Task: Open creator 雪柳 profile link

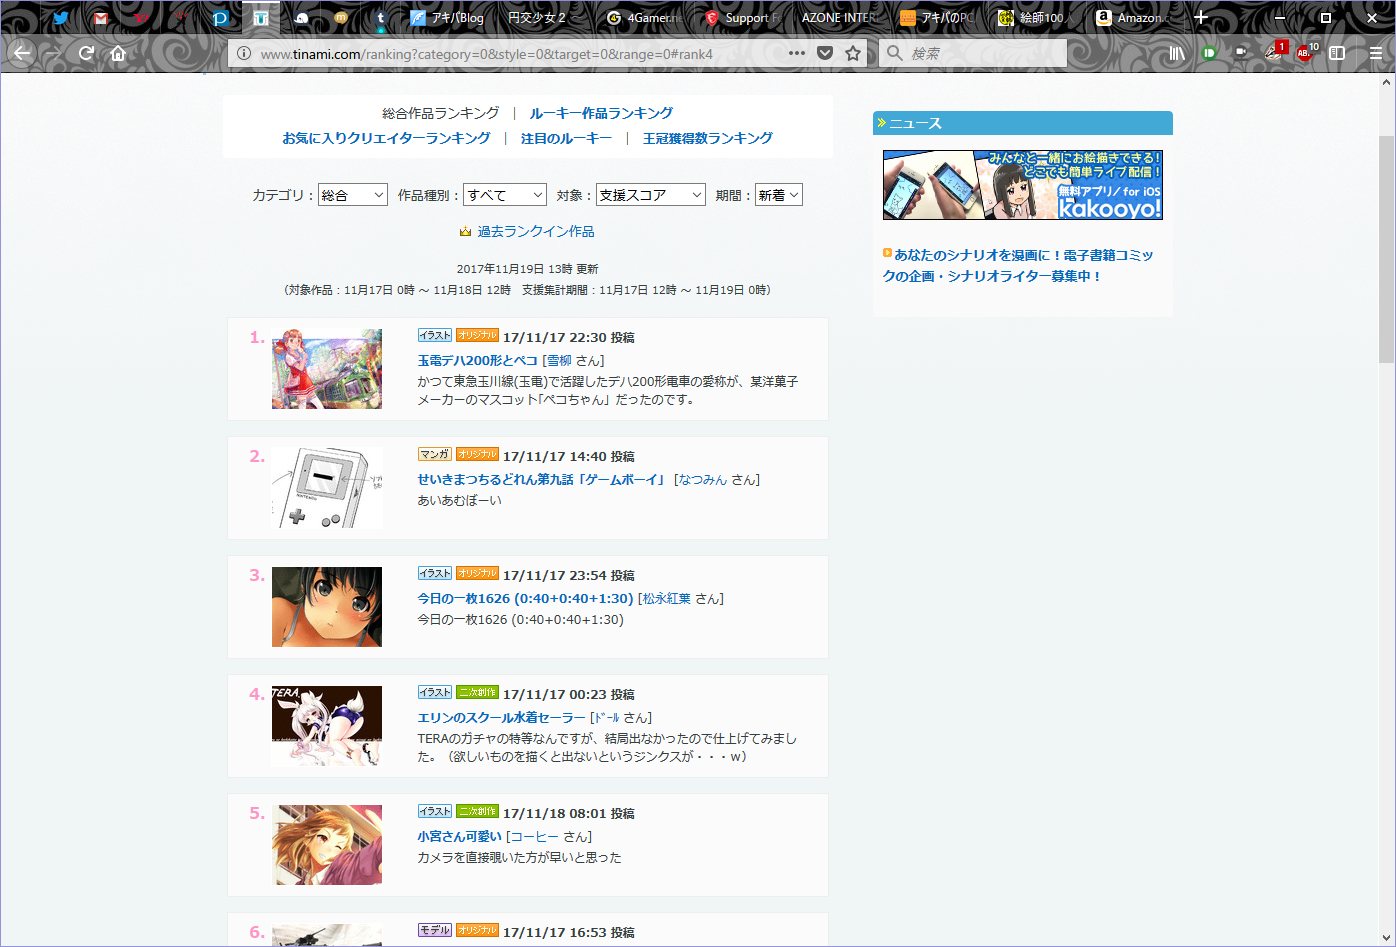Action: coord(559,360)
